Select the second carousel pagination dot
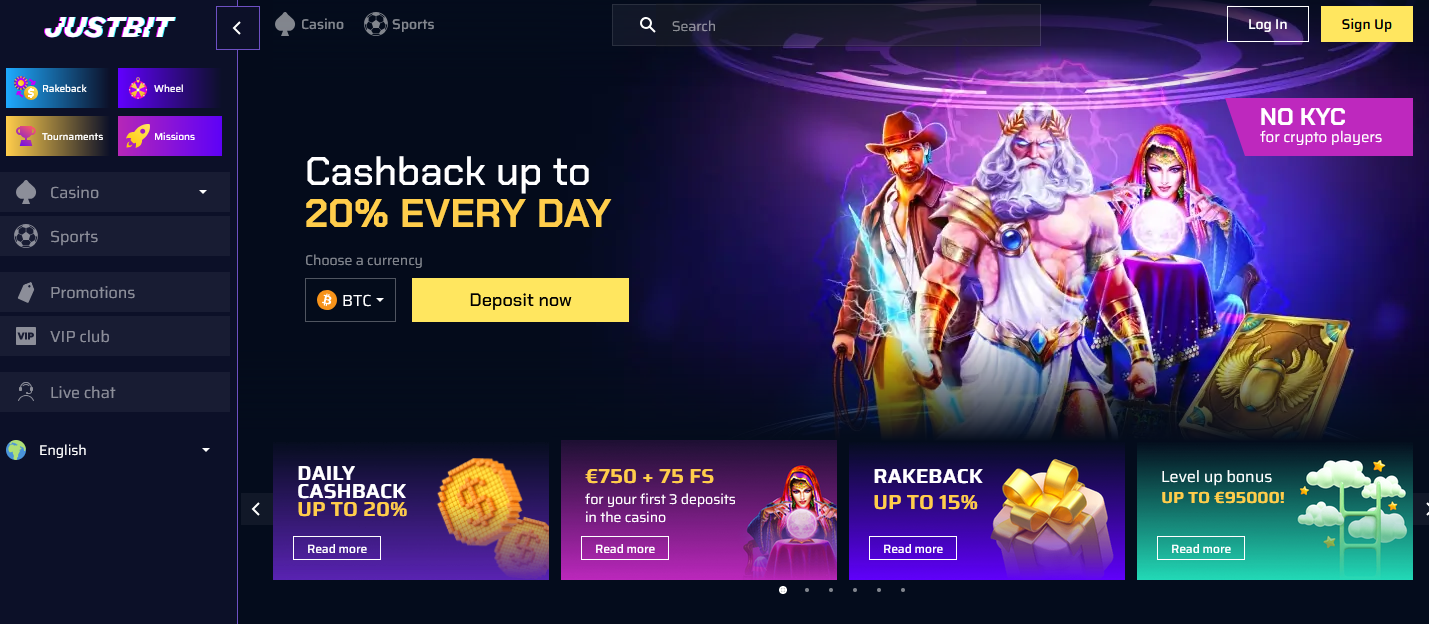This screenshot has height=624, width=1429. [x=807, y=590]
